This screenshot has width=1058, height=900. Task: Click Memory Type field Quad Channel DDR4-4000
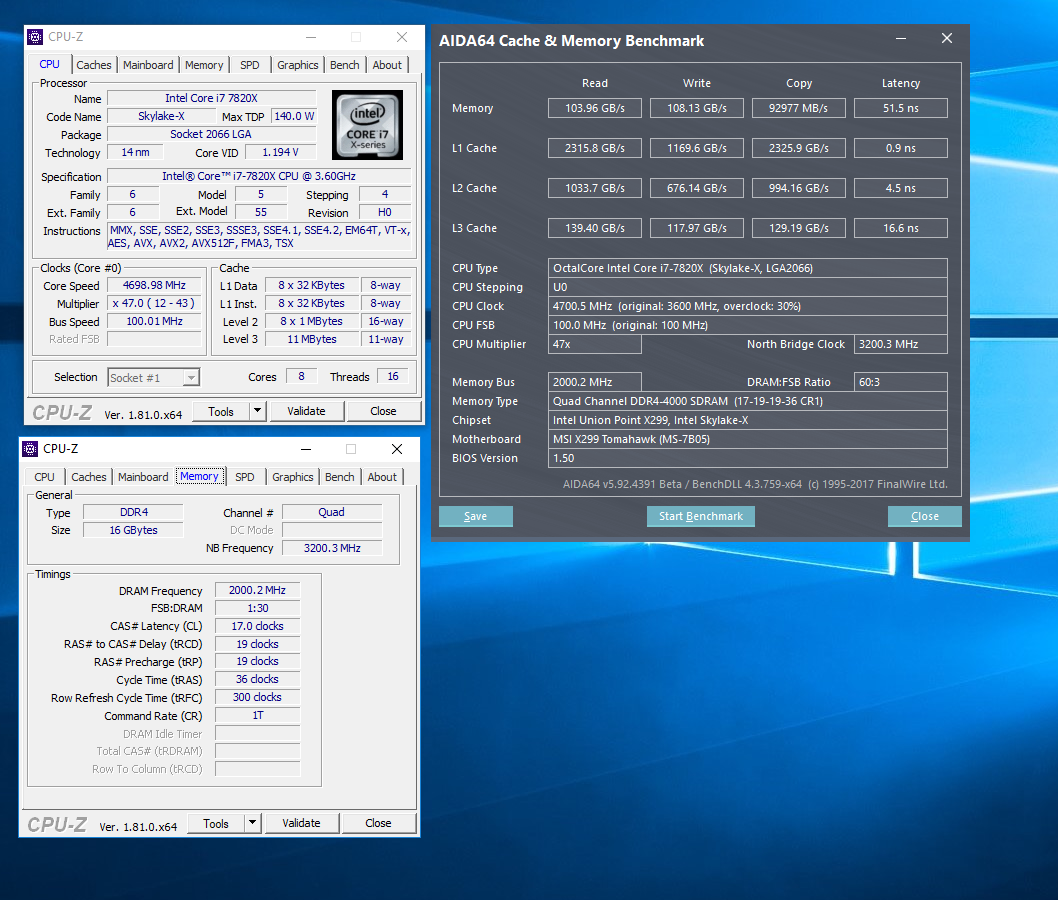coord(748,401)
